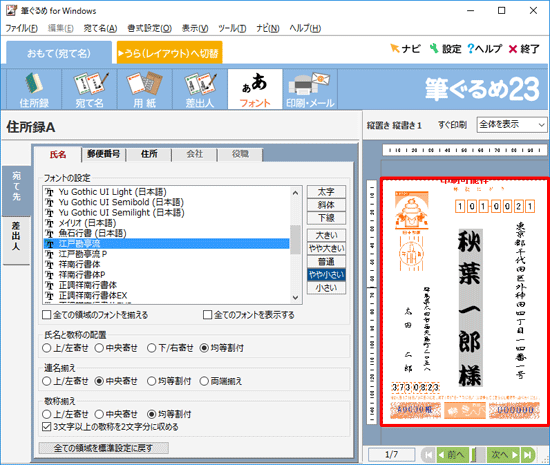This screenshot has width=550, height=465.
Task: Jump to last record in navigator
Action: coord(528,455)
